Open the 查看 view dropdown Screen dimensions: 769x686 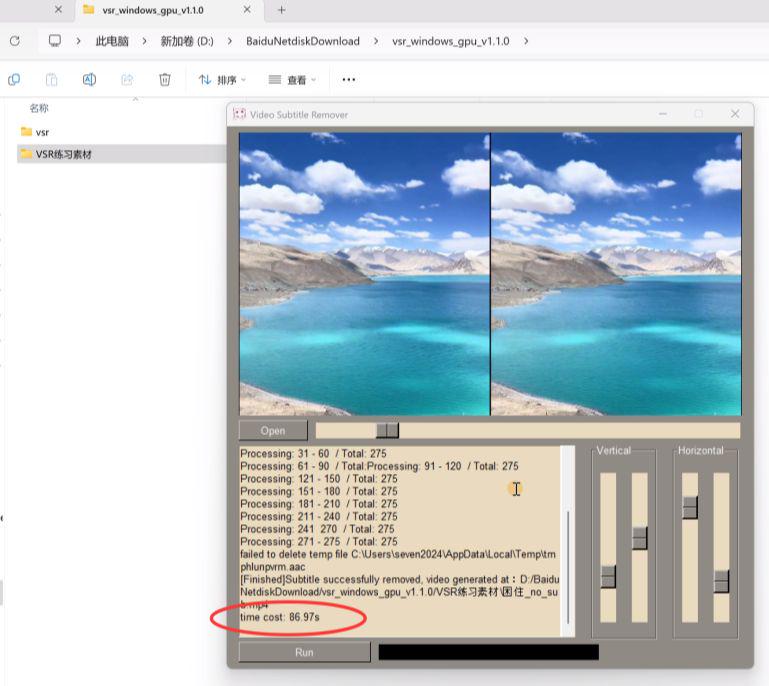tap(292, 80)
